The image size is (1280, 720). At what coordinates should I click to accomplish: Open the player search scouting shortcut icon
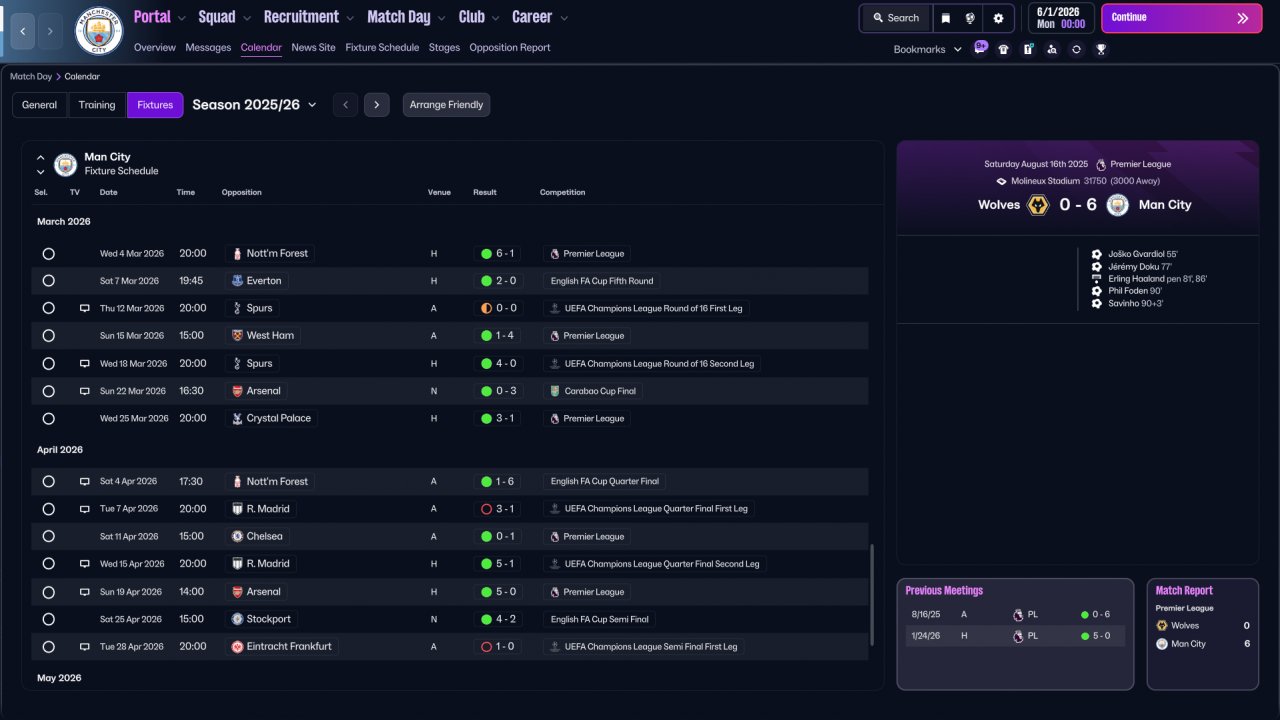pos(1052,49)
